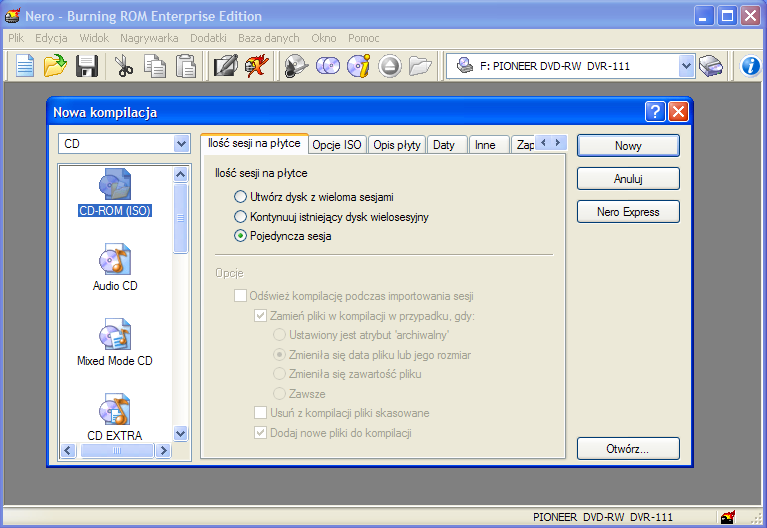Select 'Ustawiony jest atrybut archiwalny' radio
This screenshot has width=767, height=528.
[279, 335]
